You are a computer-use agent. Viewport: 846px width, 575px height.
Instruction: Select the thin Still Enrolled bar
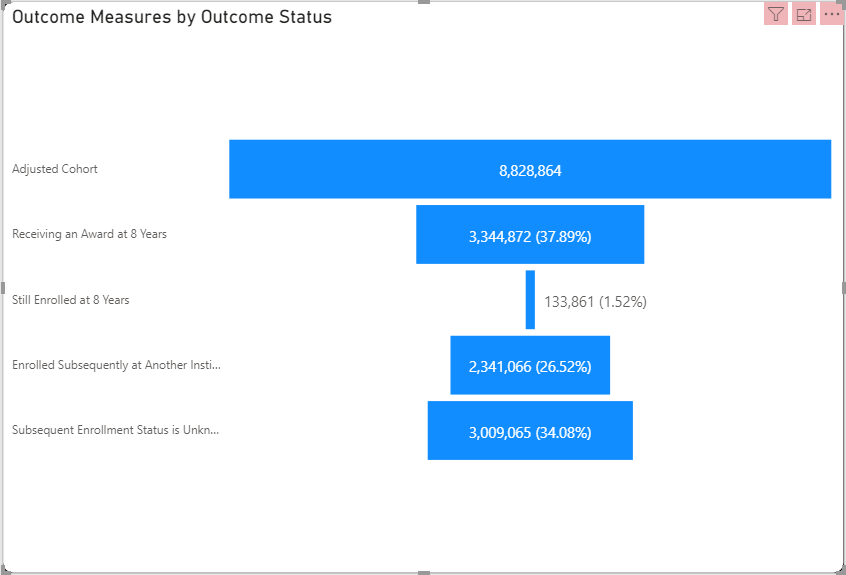tap(530, 299)
